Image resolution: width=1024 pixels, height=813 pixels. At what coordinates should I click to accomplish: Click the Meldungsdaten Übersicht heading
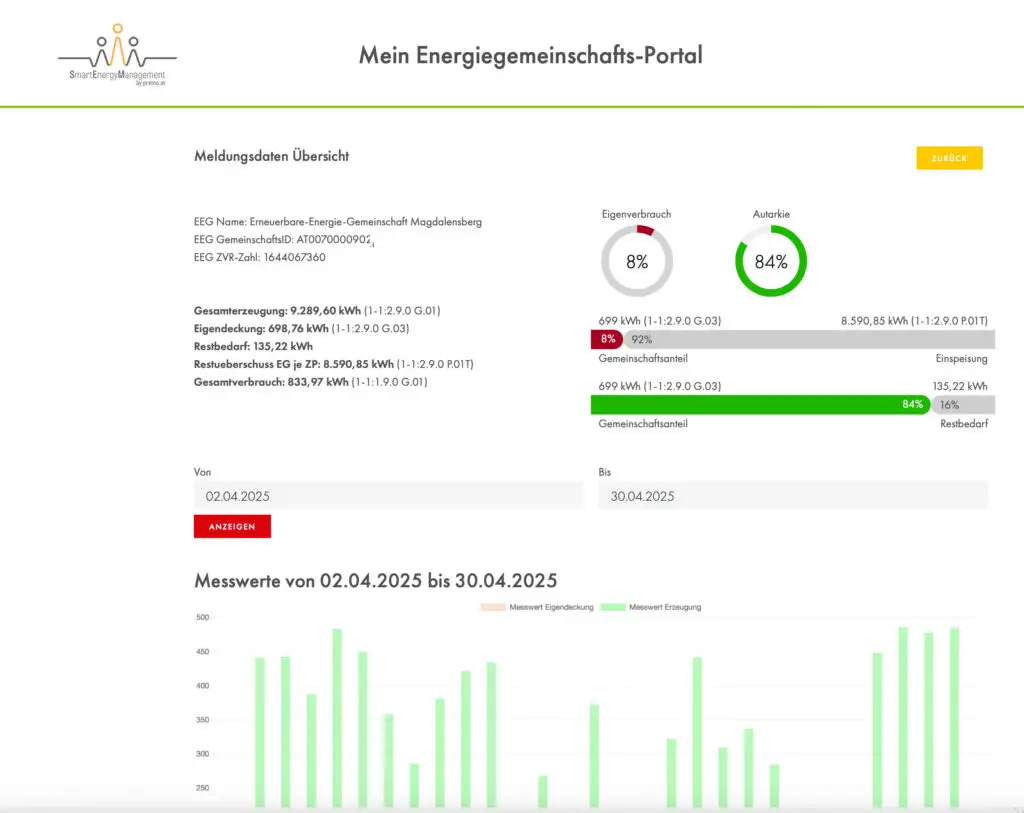[x=271, y=156]
